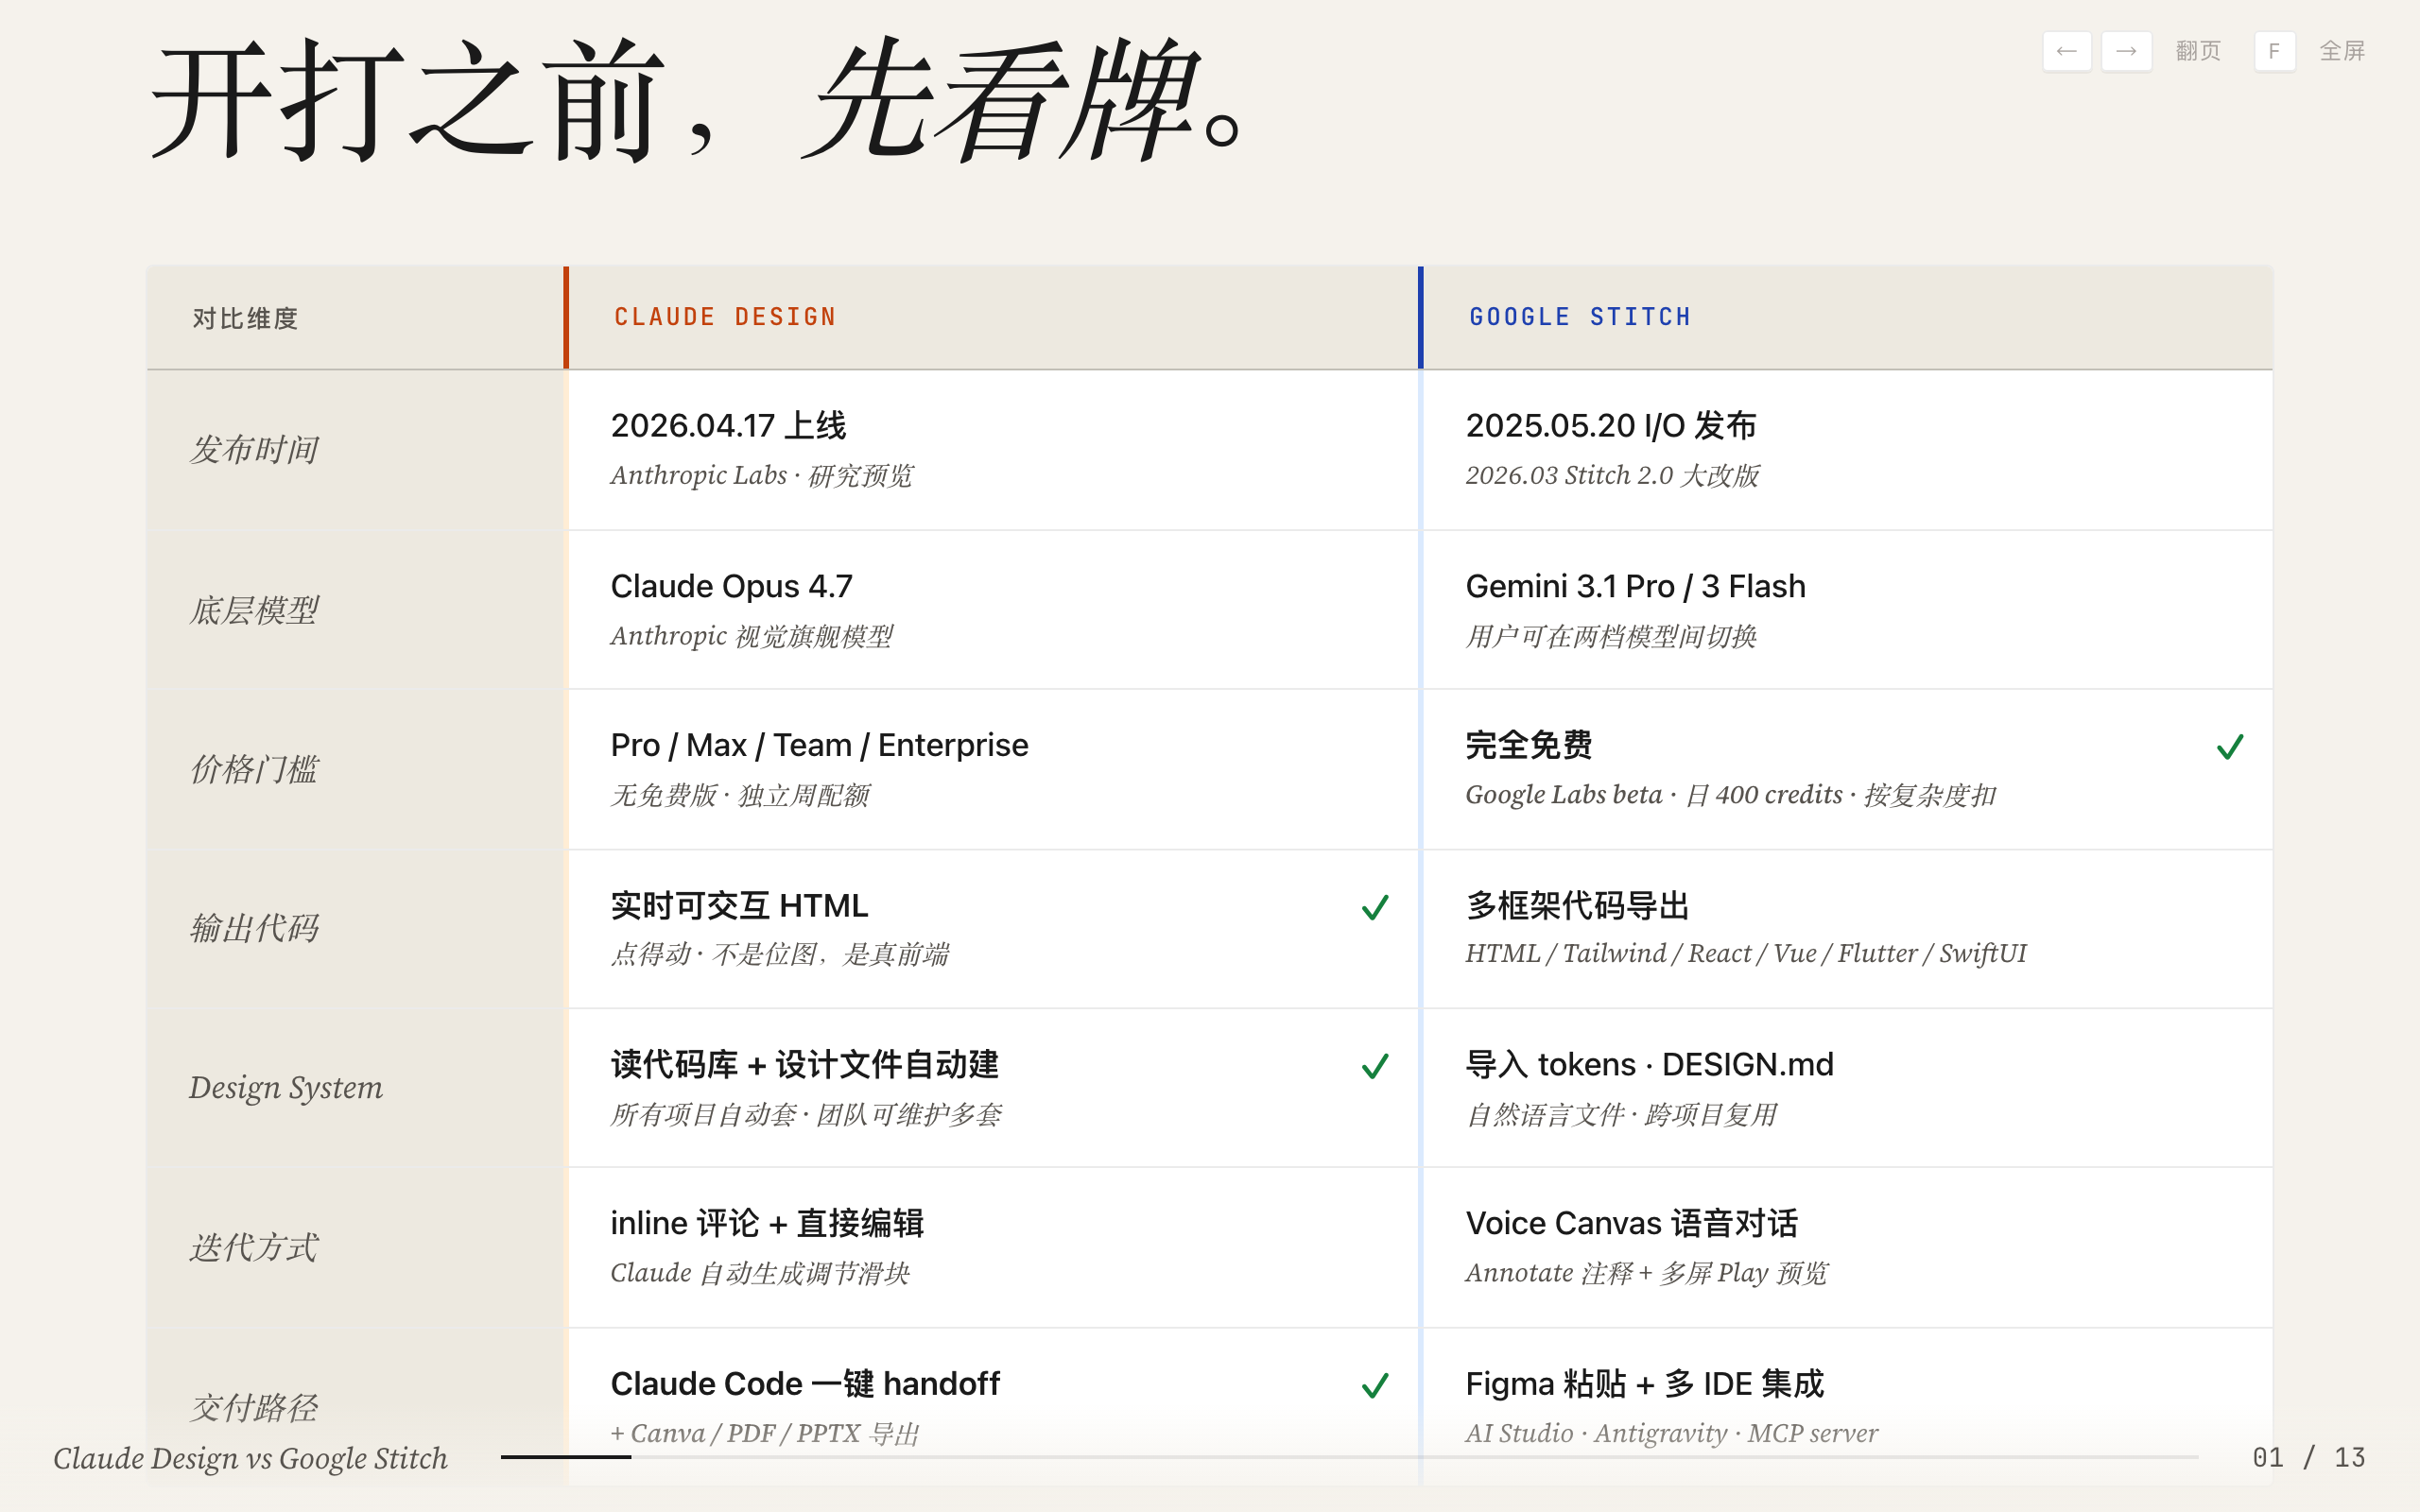Viewport: 2420px width, 1512px height.
Task: Select the Design System row label
Action: coord(286,1087)
